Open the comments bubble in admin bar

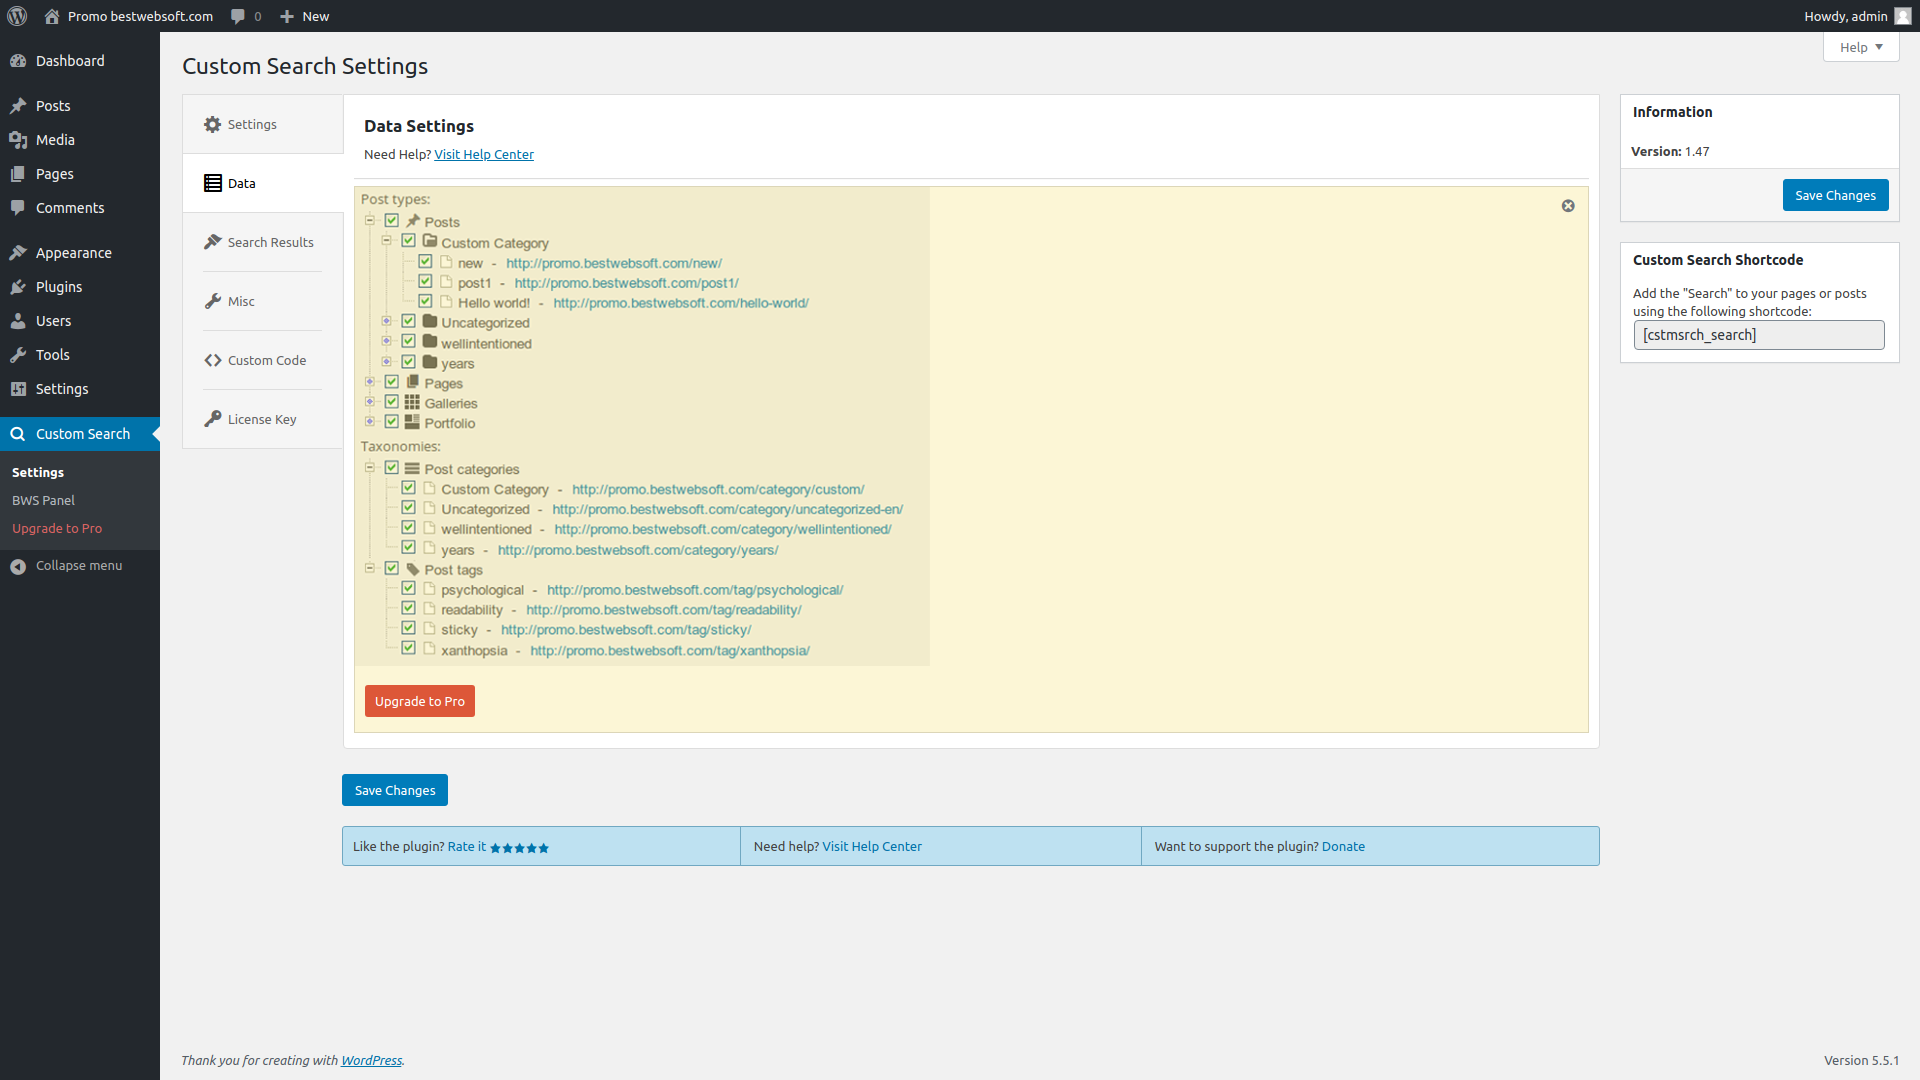238,16
